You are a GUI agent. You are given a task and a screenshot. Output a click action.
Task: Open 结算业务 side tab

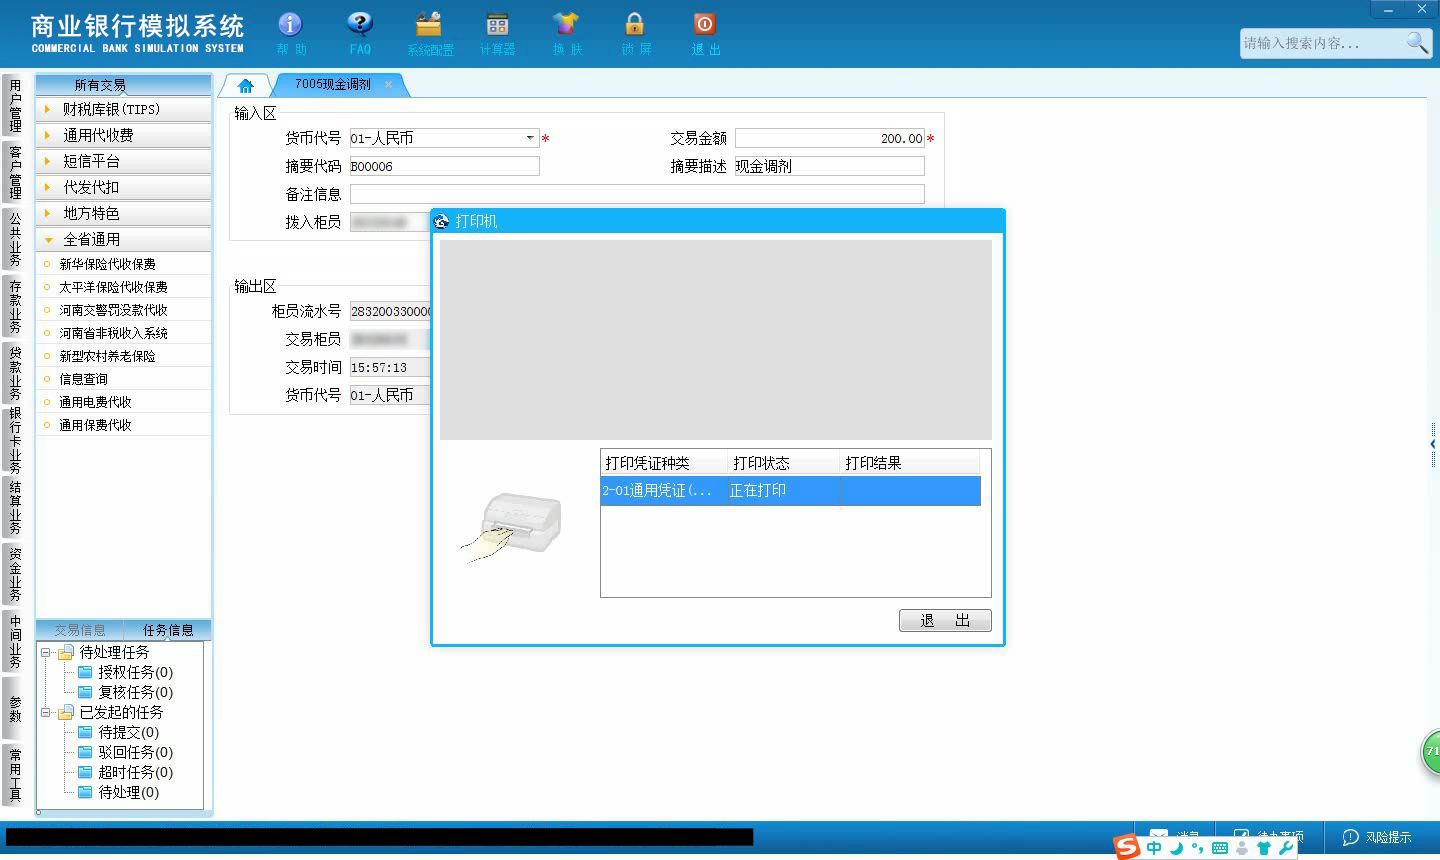14,507
